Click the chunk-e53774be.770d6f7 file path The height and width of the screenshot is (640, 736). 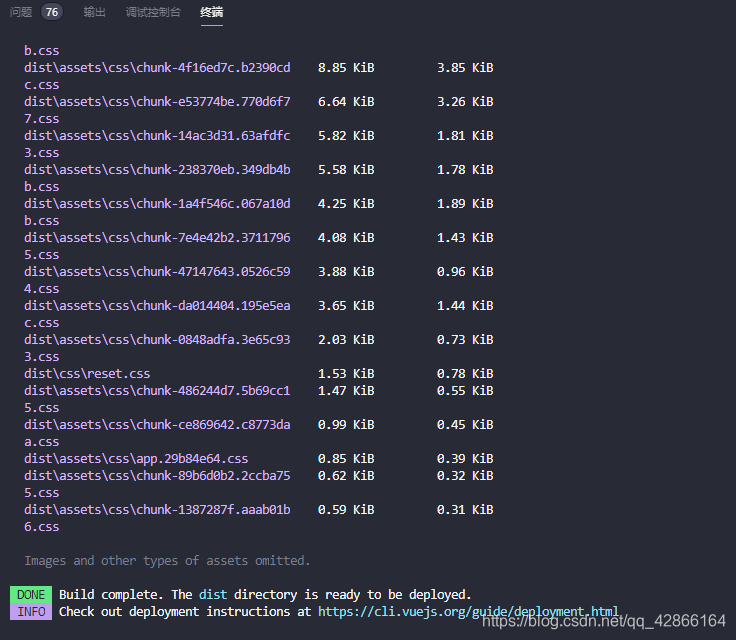tap(157, 102)
